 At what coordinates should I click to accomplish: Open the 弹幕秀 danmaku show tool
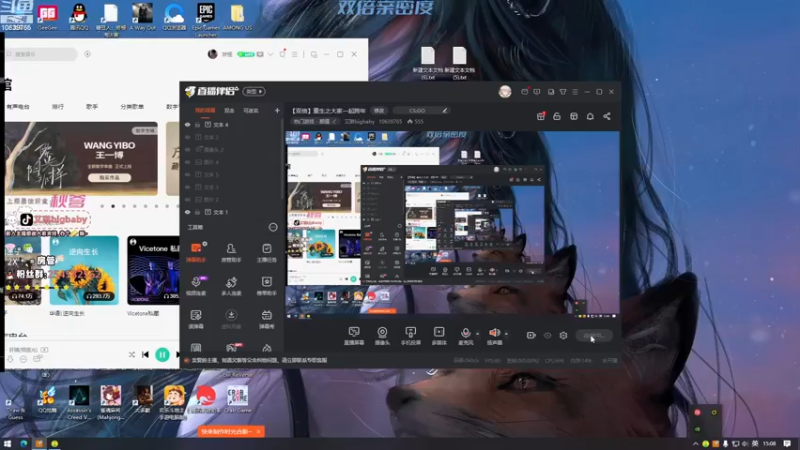click(x=266, y=319)
